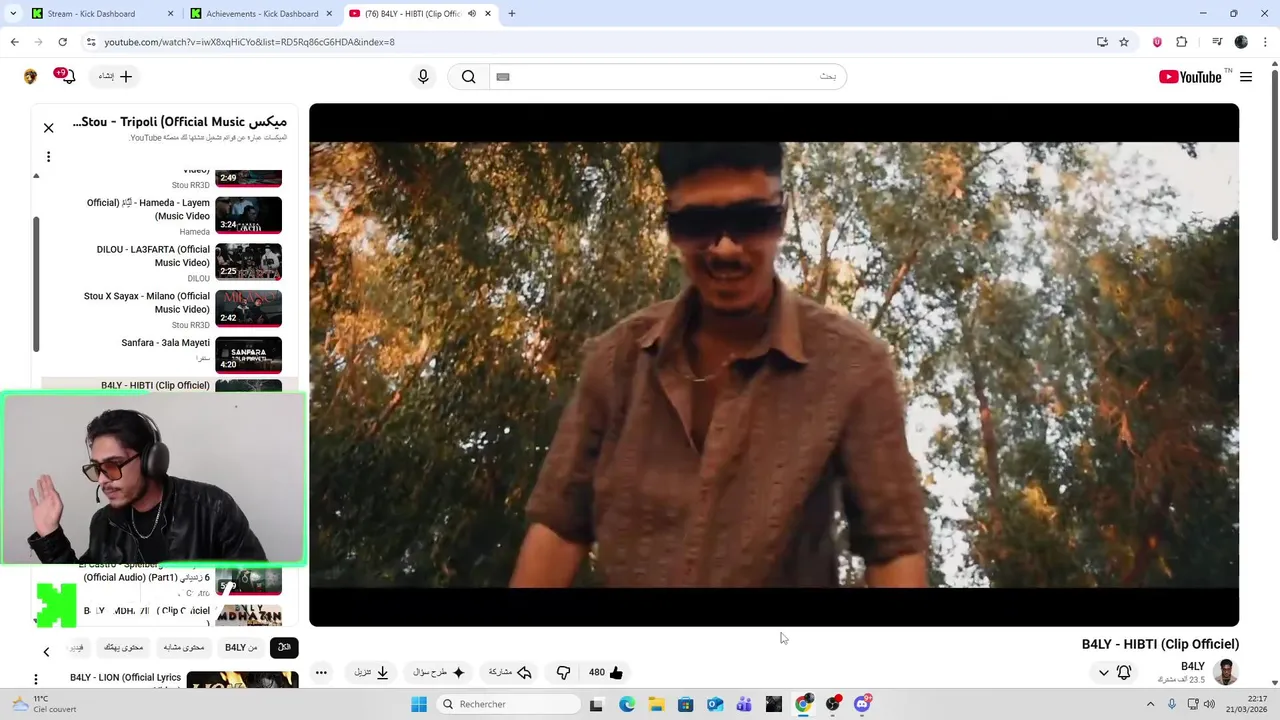
Task: Select the 'For you' content filter chip
Action: tap(124, 648)
